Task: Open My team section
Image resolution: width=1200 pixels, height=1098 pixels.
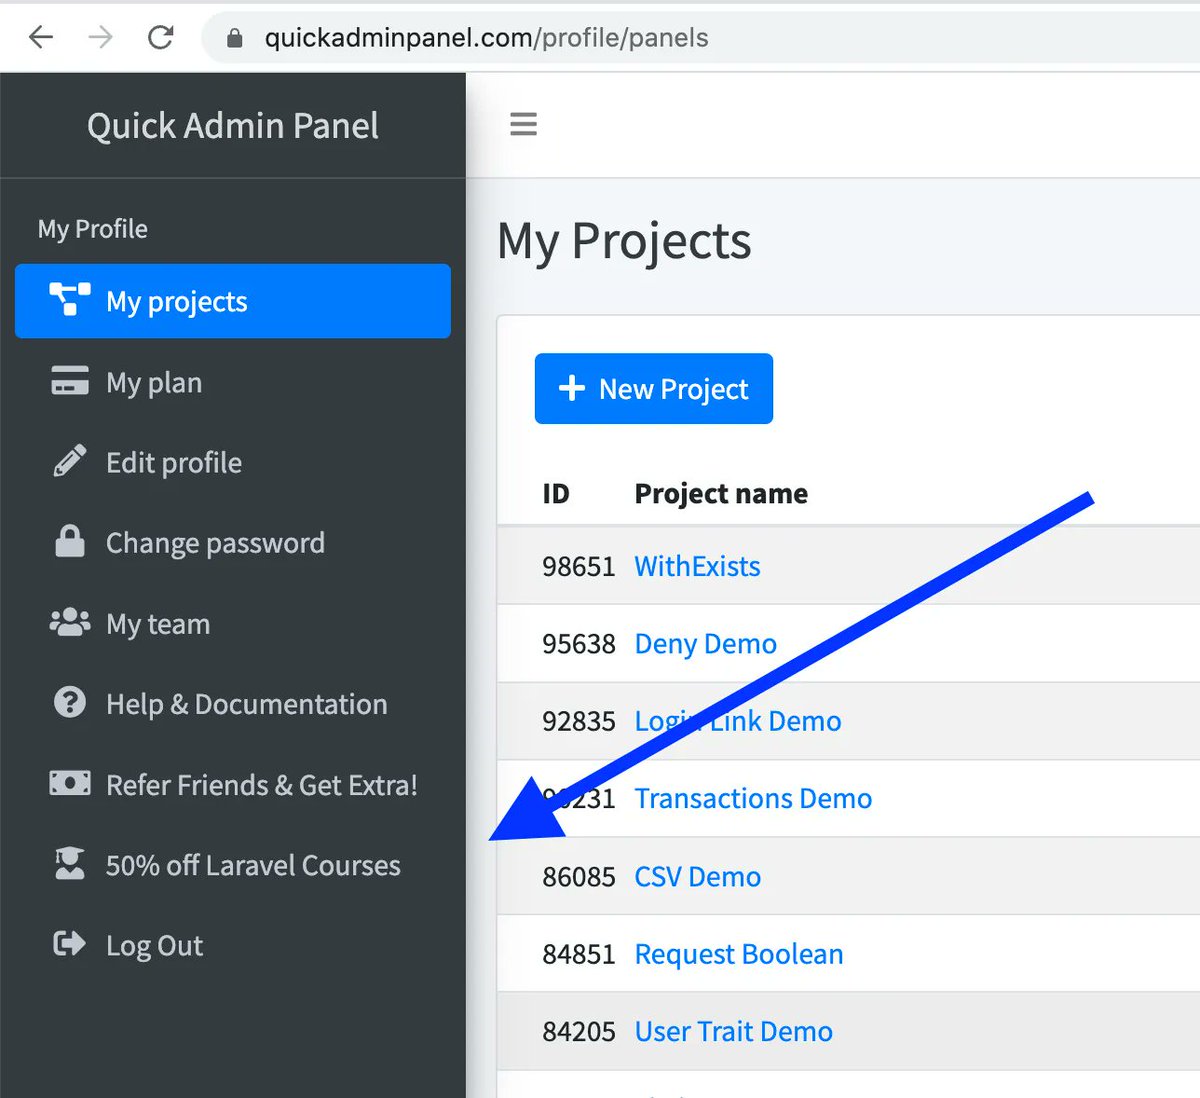Action: (233, 623)
